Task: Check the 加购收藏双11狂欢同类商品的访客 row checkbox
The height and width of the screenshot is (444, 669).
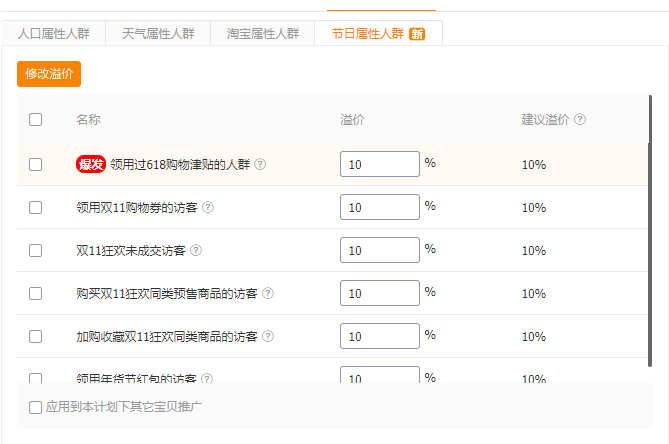Action: pyautogui.click(x=36, y=337)
